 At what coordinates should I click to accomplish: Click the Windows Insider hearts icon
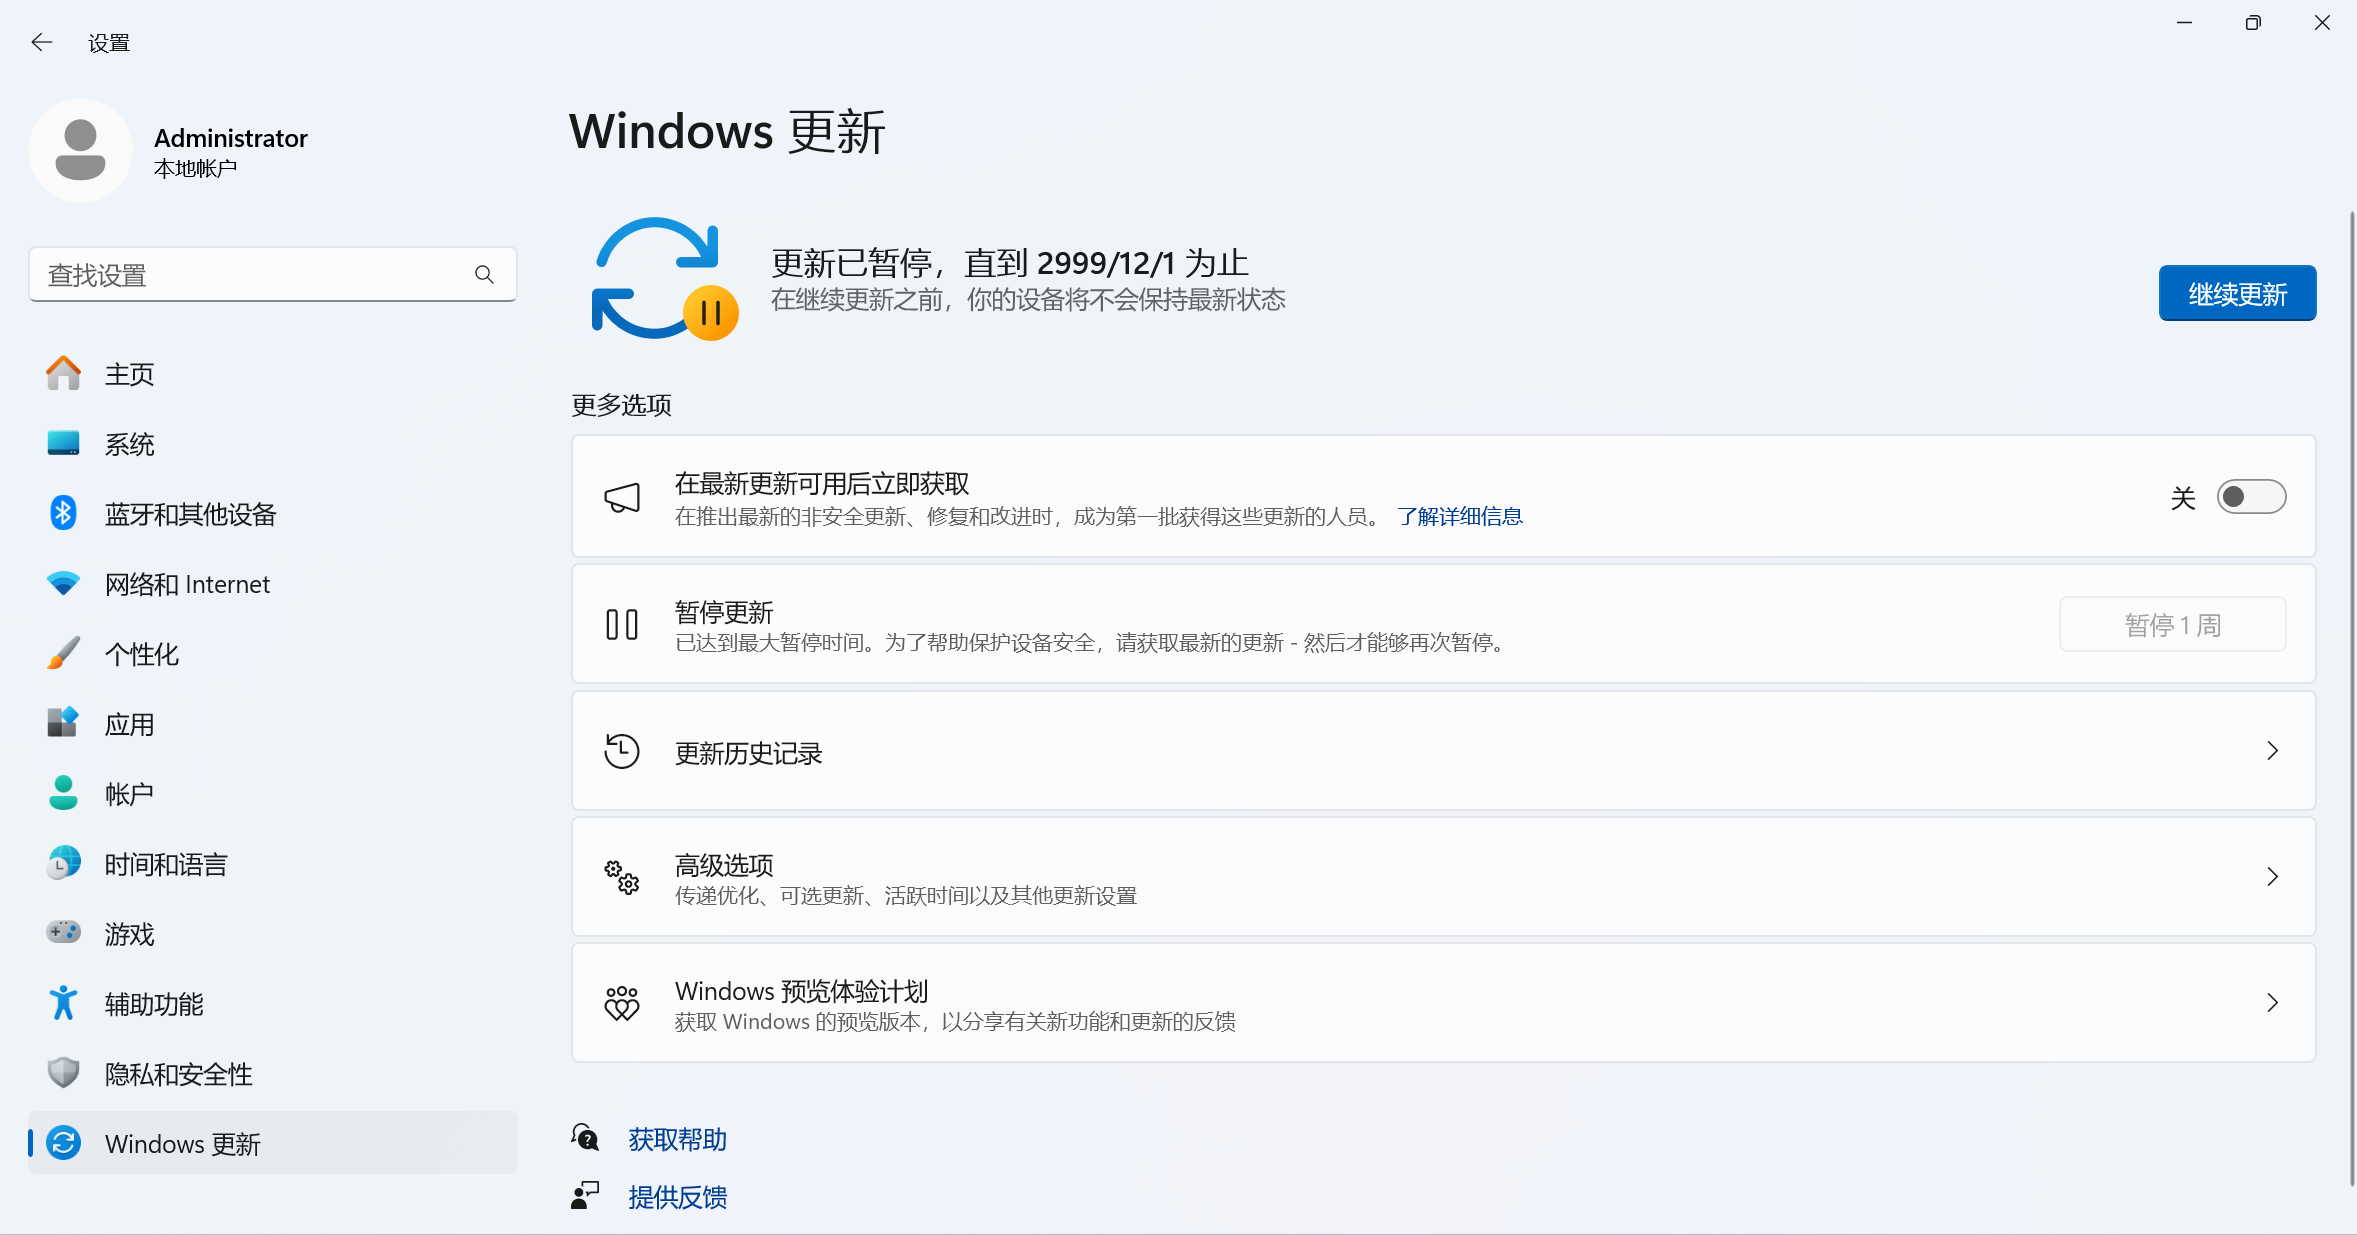(622, 1003)
